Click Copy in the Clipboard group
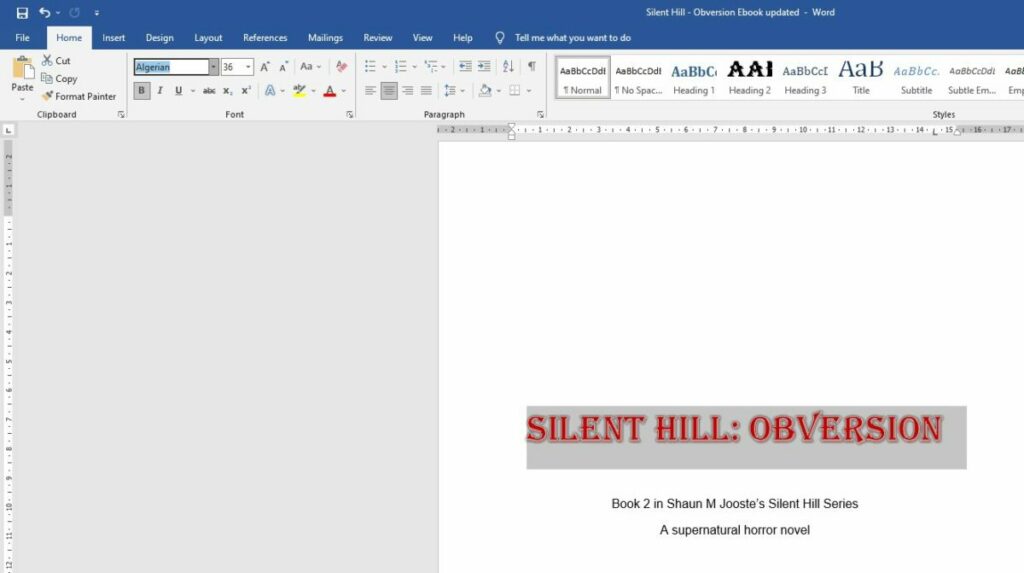The width and height of the screenshot is (1024, 573). pyautogui.click(x=59, y=78)
